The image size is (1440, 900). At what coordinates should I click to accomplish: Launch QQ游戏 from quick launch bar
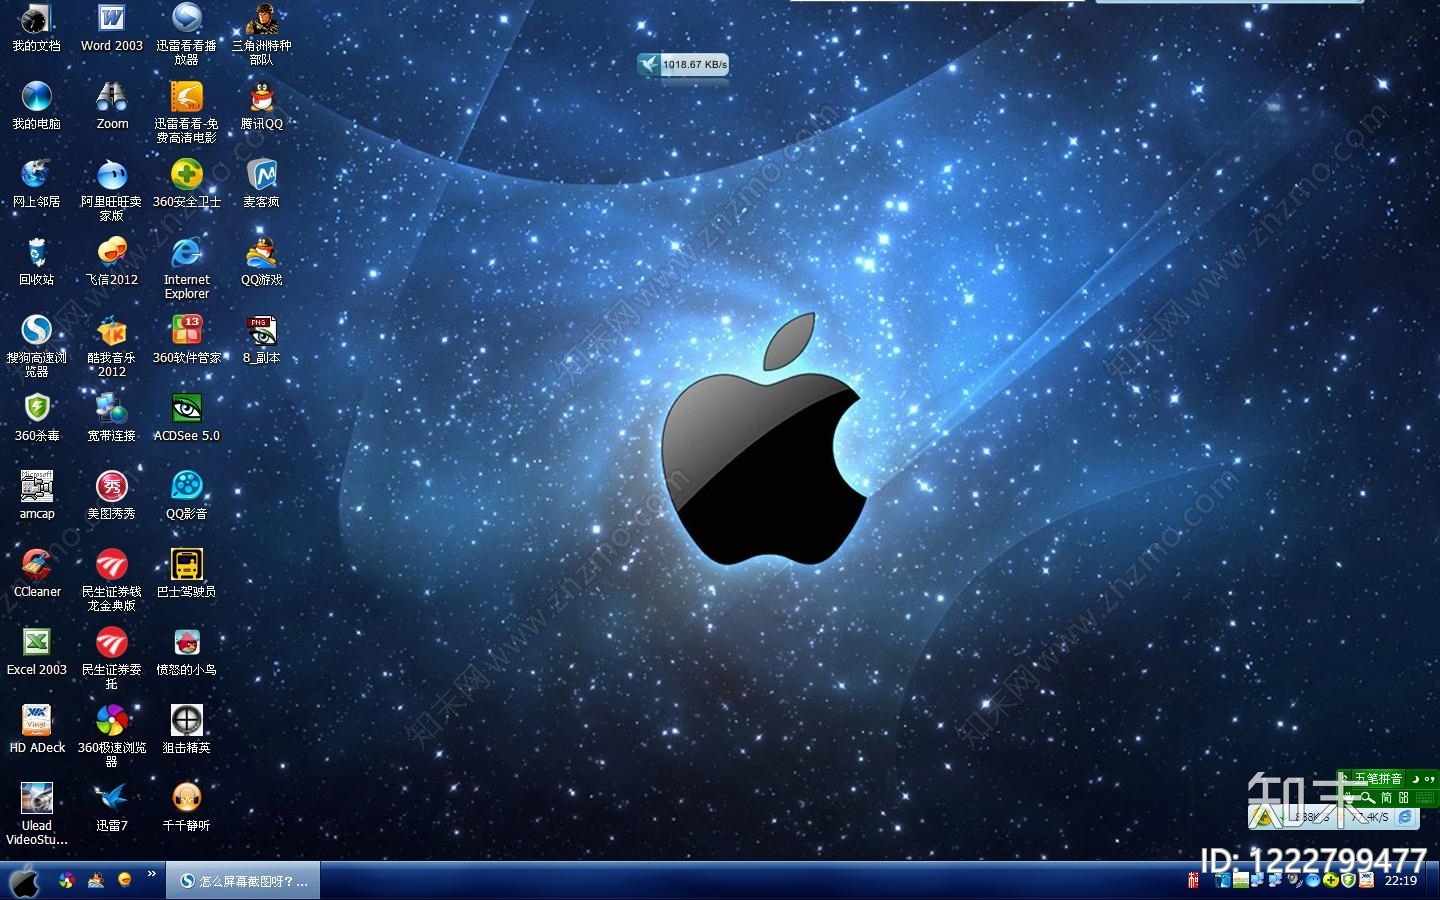[95, 880]
